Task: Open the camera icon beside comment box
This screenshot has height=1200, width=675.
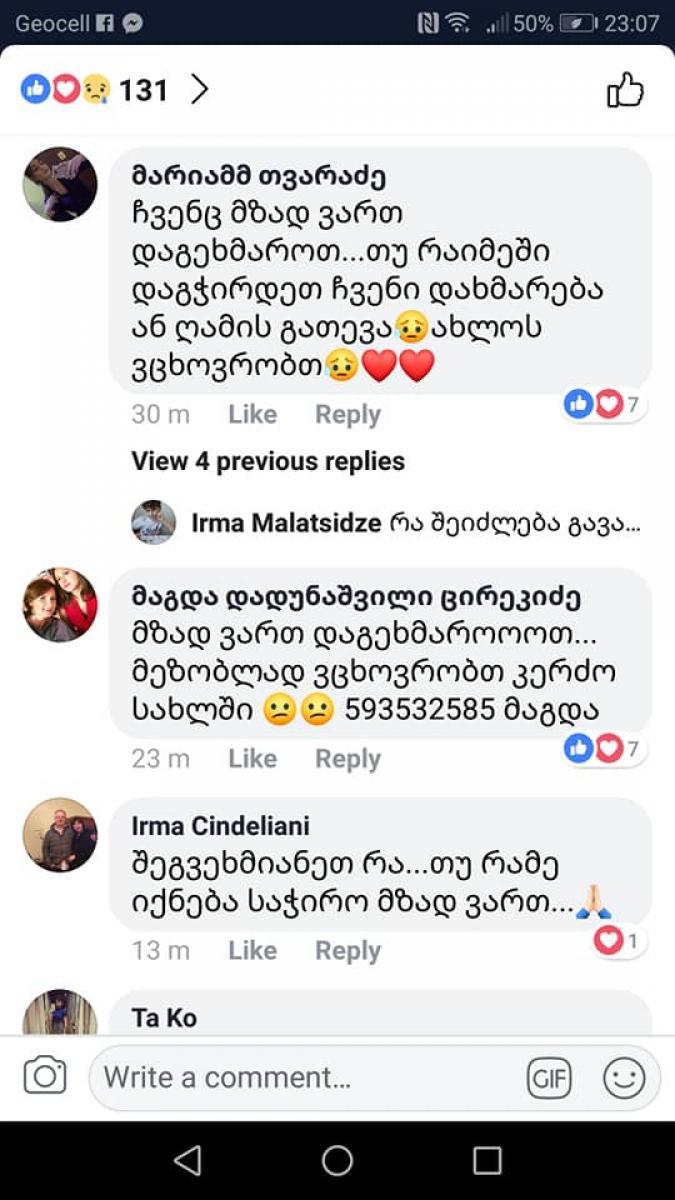Action: point(45,1077)
